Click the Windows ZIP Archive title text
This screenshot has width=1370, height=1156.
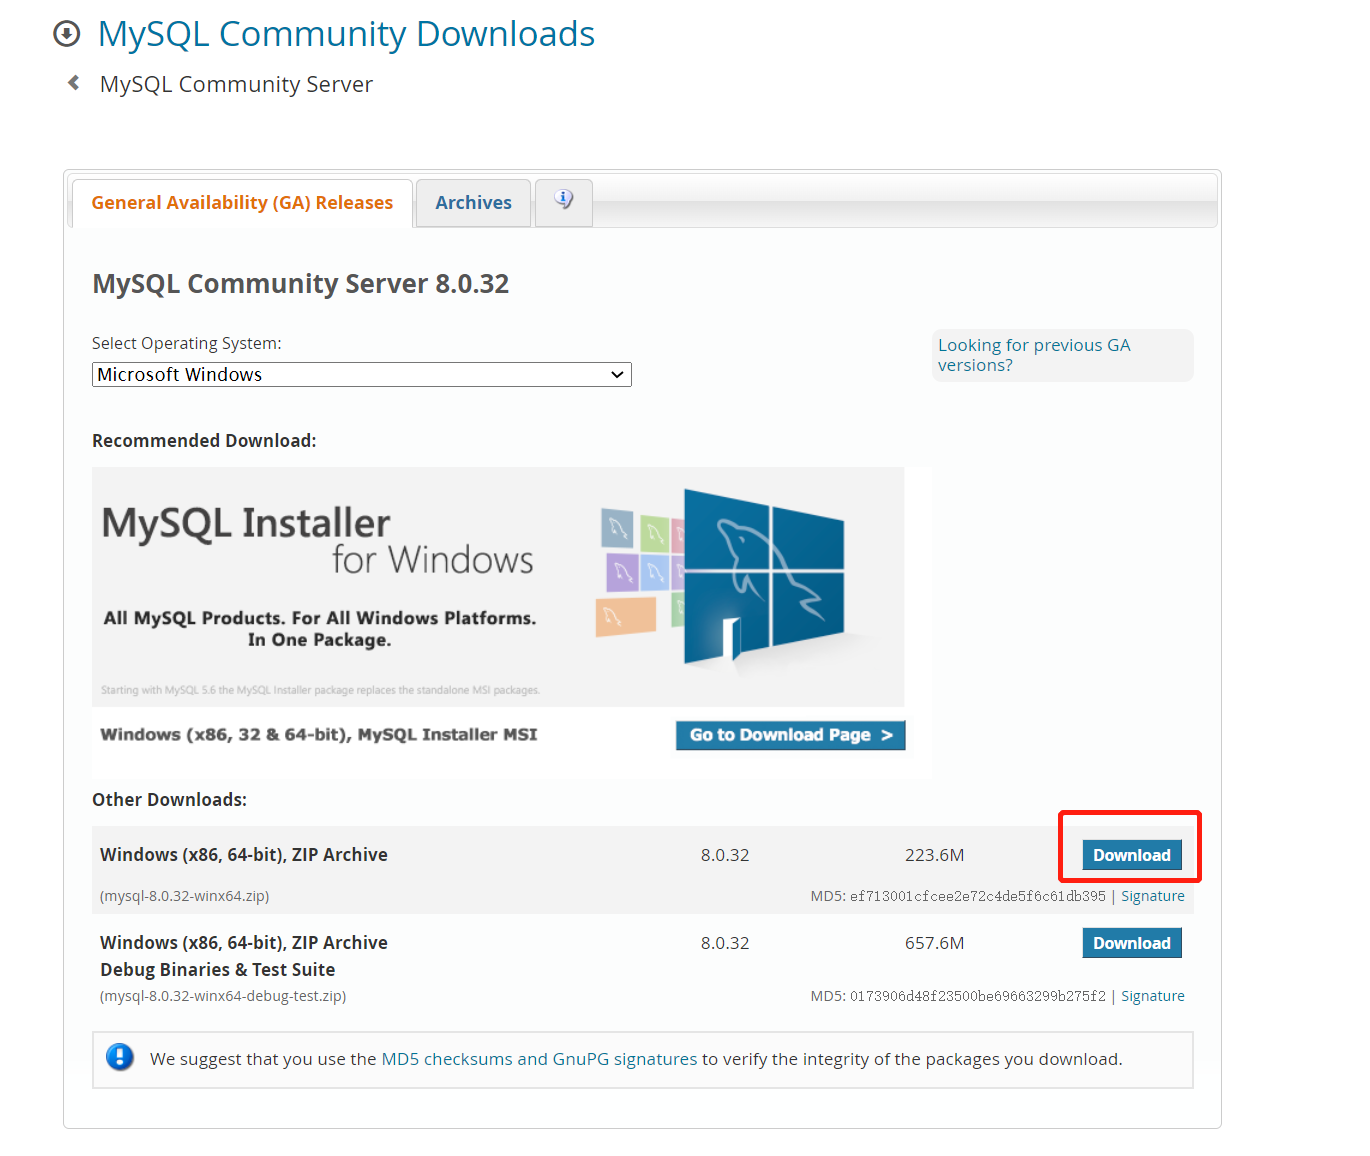pyautogui.click(x=243, y=855)
